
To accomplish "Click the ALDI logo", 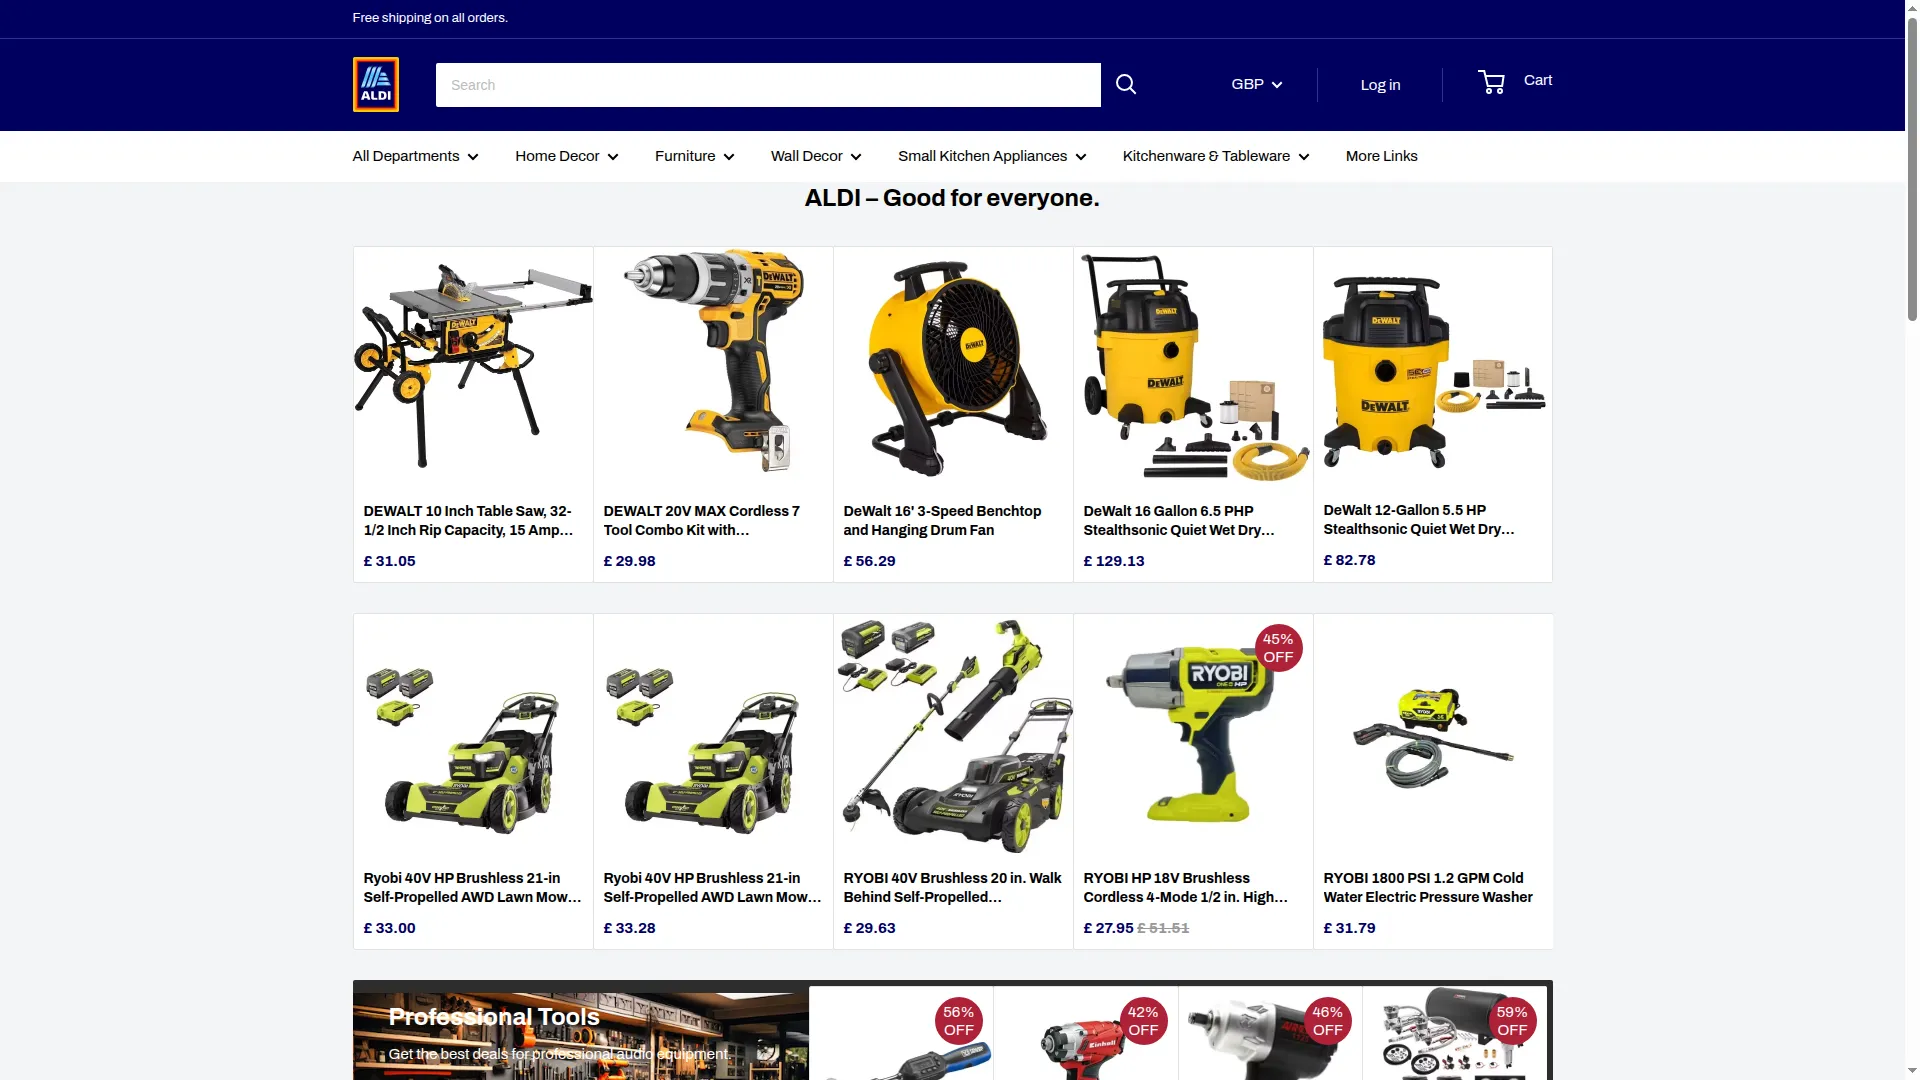I will pyautogui.click(x=376, y=85).
